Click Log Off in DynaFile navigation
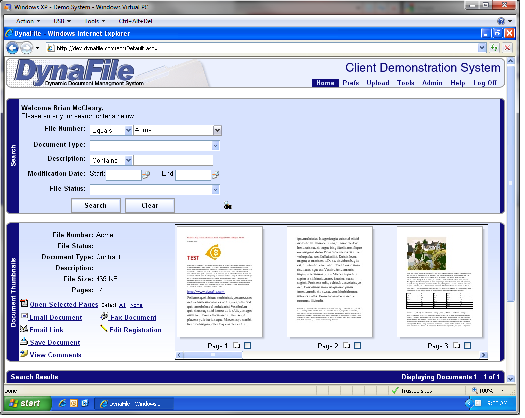Image resolution: width=525 pixels, height=418 pixels. [x=485, y=83]
